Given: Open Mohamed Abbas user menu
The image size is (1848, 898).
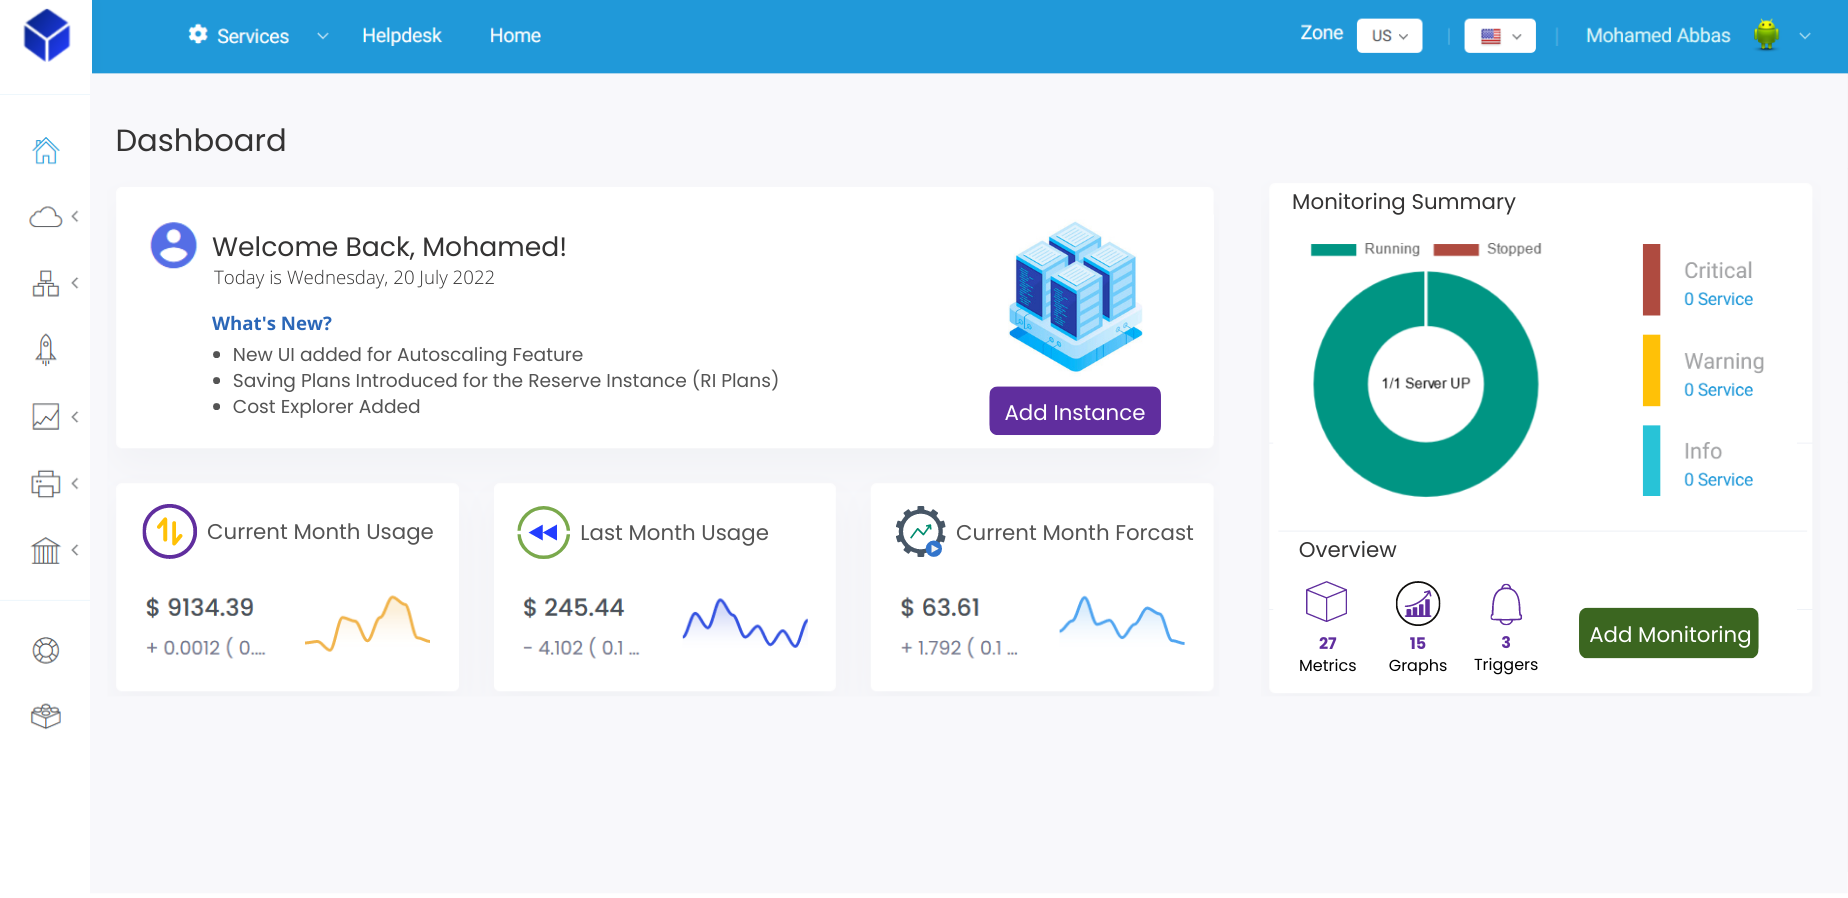Looking at the screenshot, I should pos(1658,36).
